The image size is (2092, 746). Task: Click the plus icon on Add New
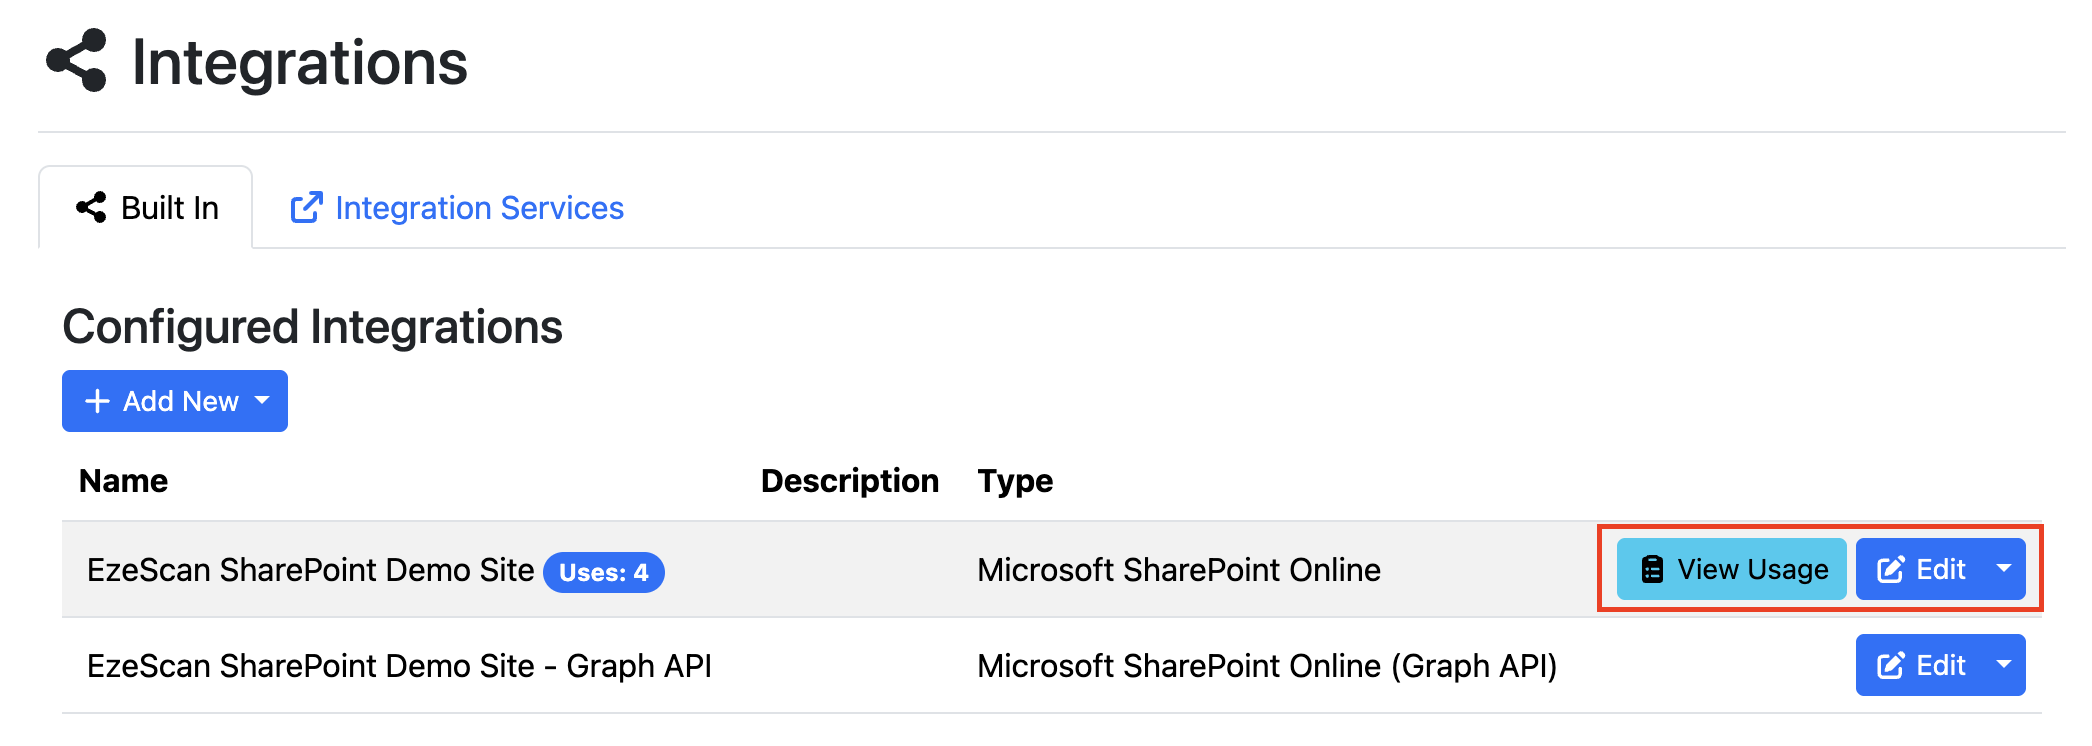click(x=97, y=402)
